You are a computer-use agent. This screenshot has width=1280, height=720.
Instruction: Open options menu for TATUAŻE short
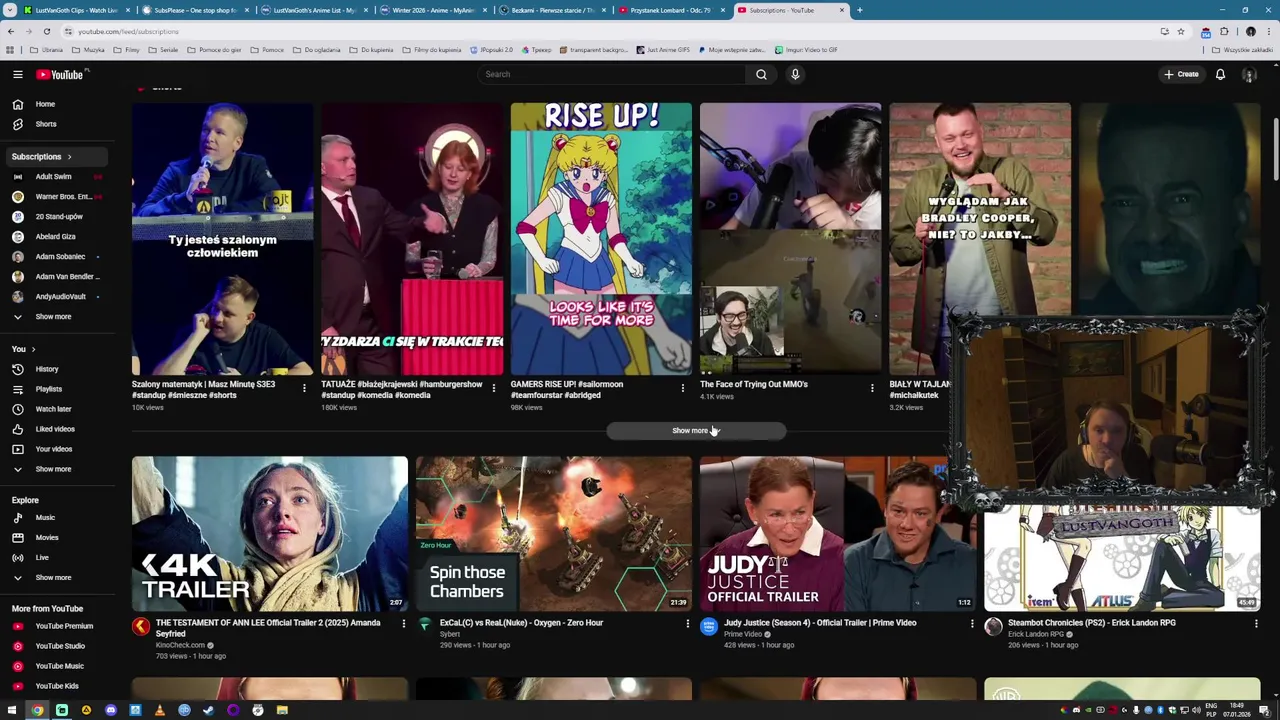pos(493,388)
